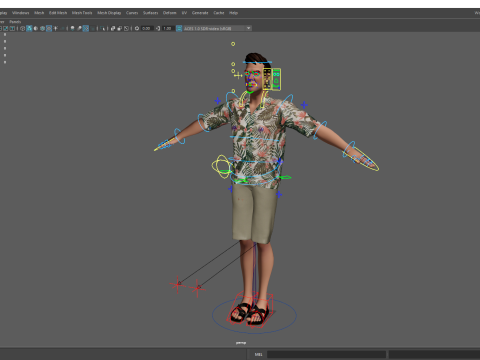Open the UV menu

(184, 13)
